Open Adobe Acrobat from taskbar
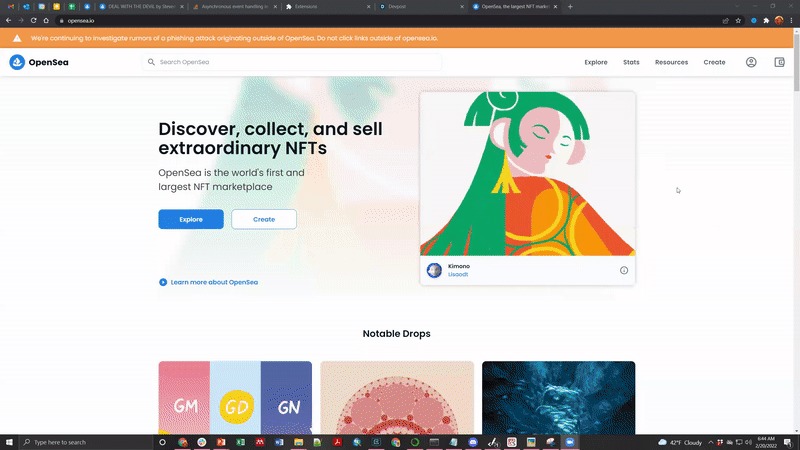 (337, 442)
